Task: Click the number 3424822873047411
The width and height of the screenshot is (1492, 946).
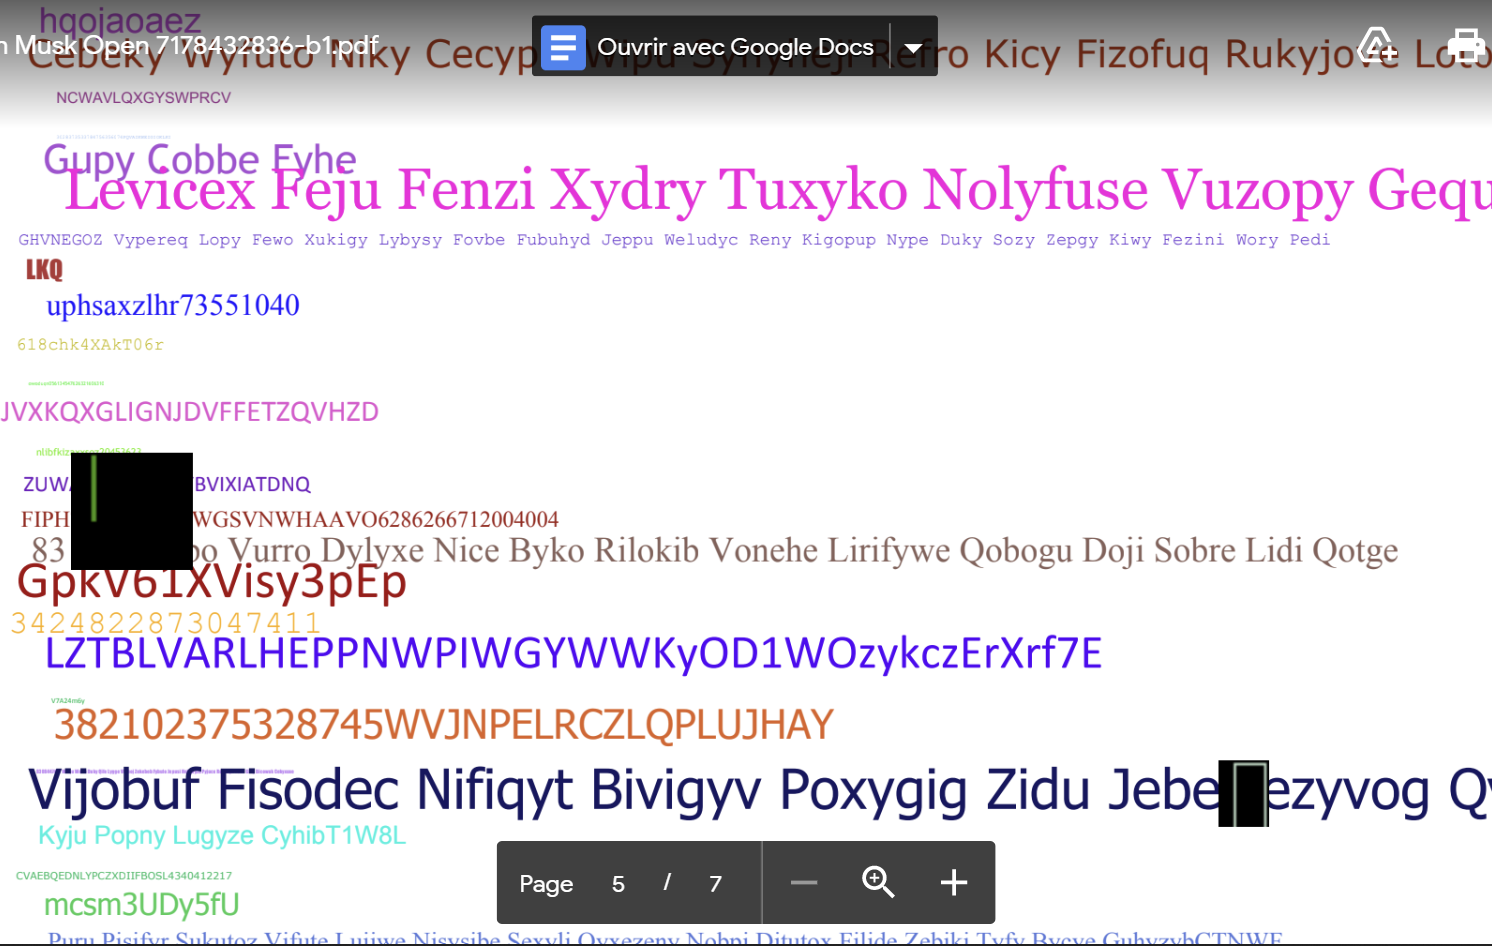Action: 166,623
